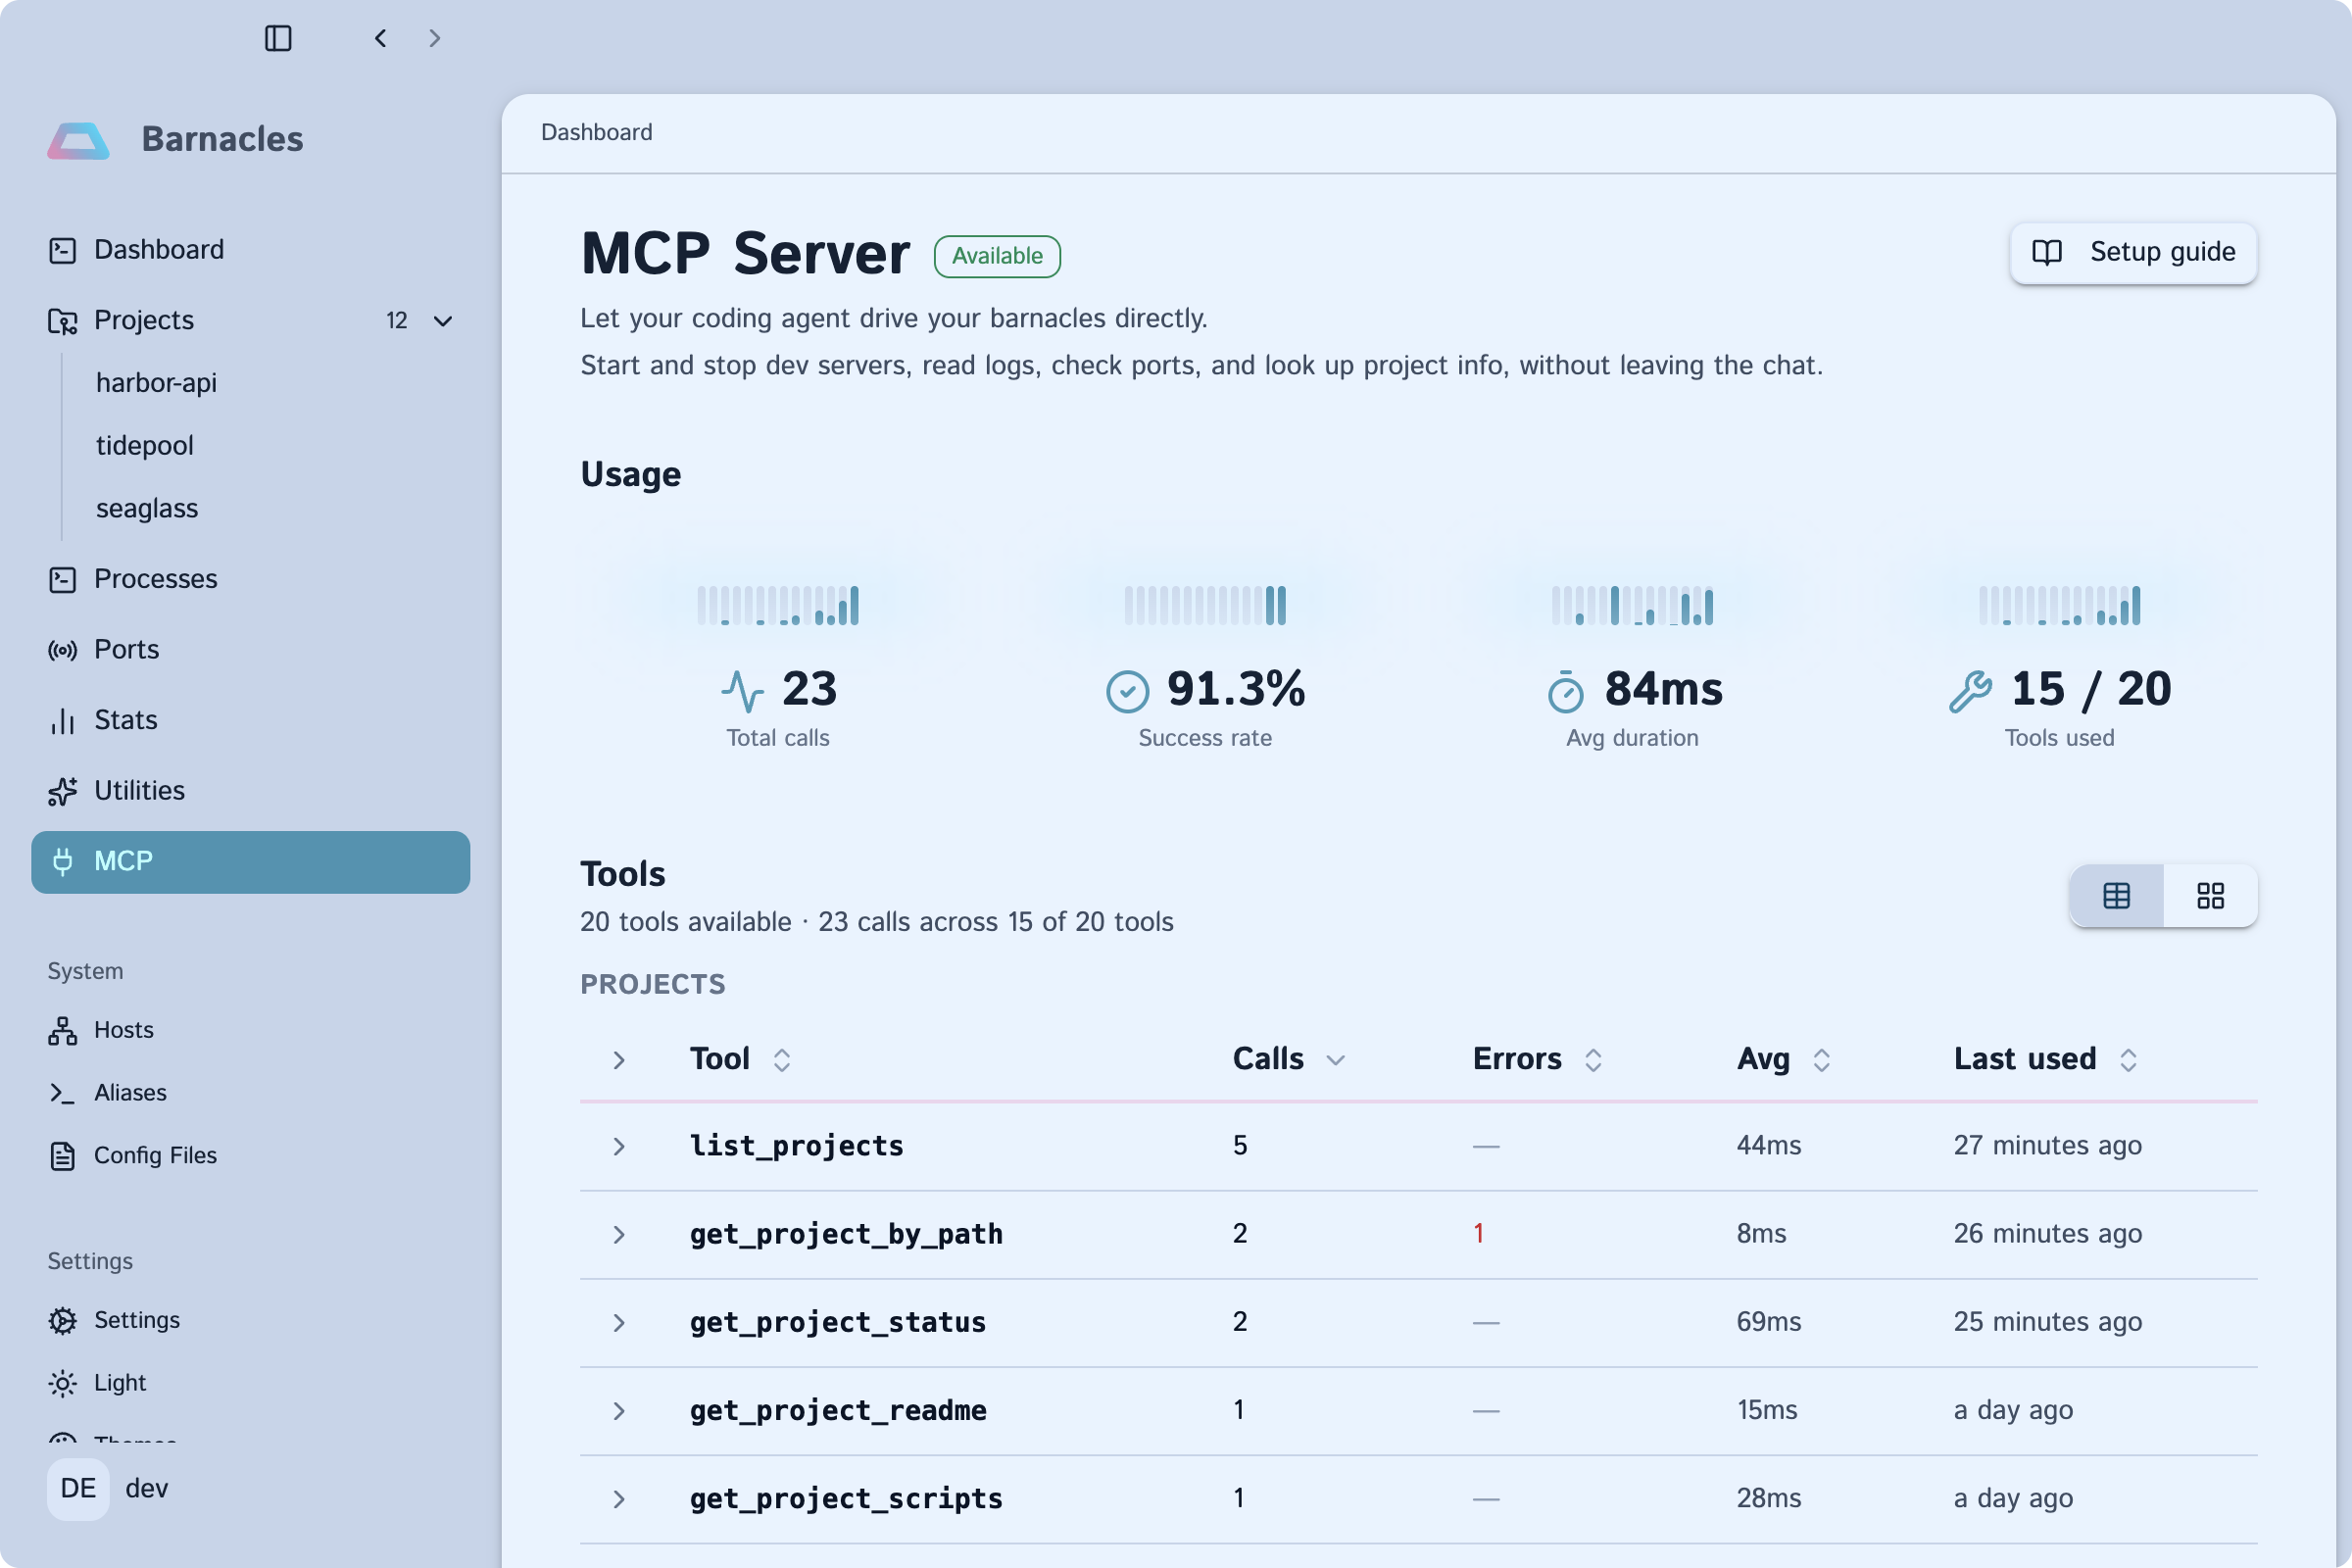Click the Projects count badge 12
The image size is (2352, 1568).
coord(397,321)
